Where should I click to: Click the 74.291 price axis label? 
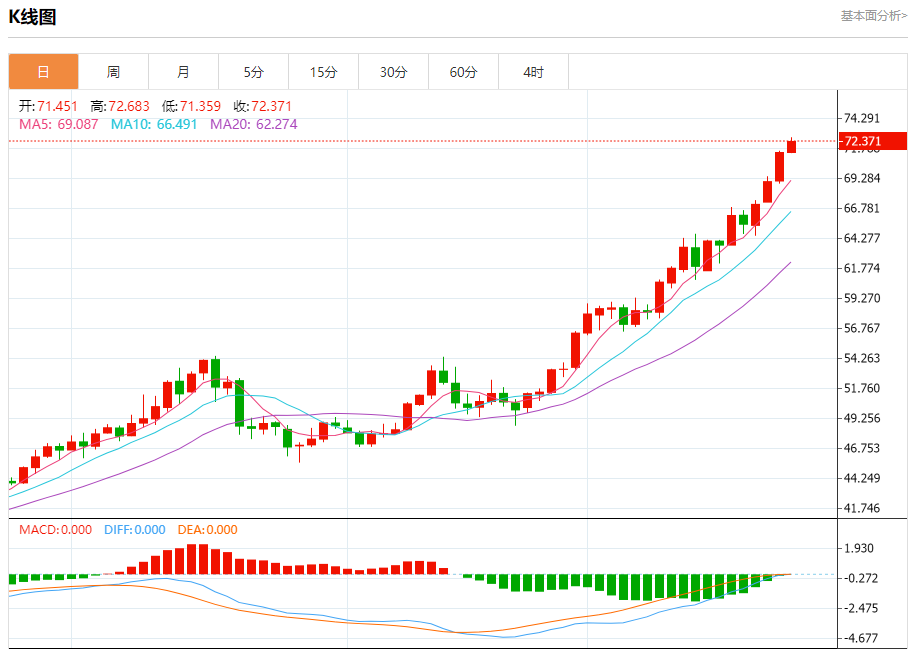(x=862, y=118)
